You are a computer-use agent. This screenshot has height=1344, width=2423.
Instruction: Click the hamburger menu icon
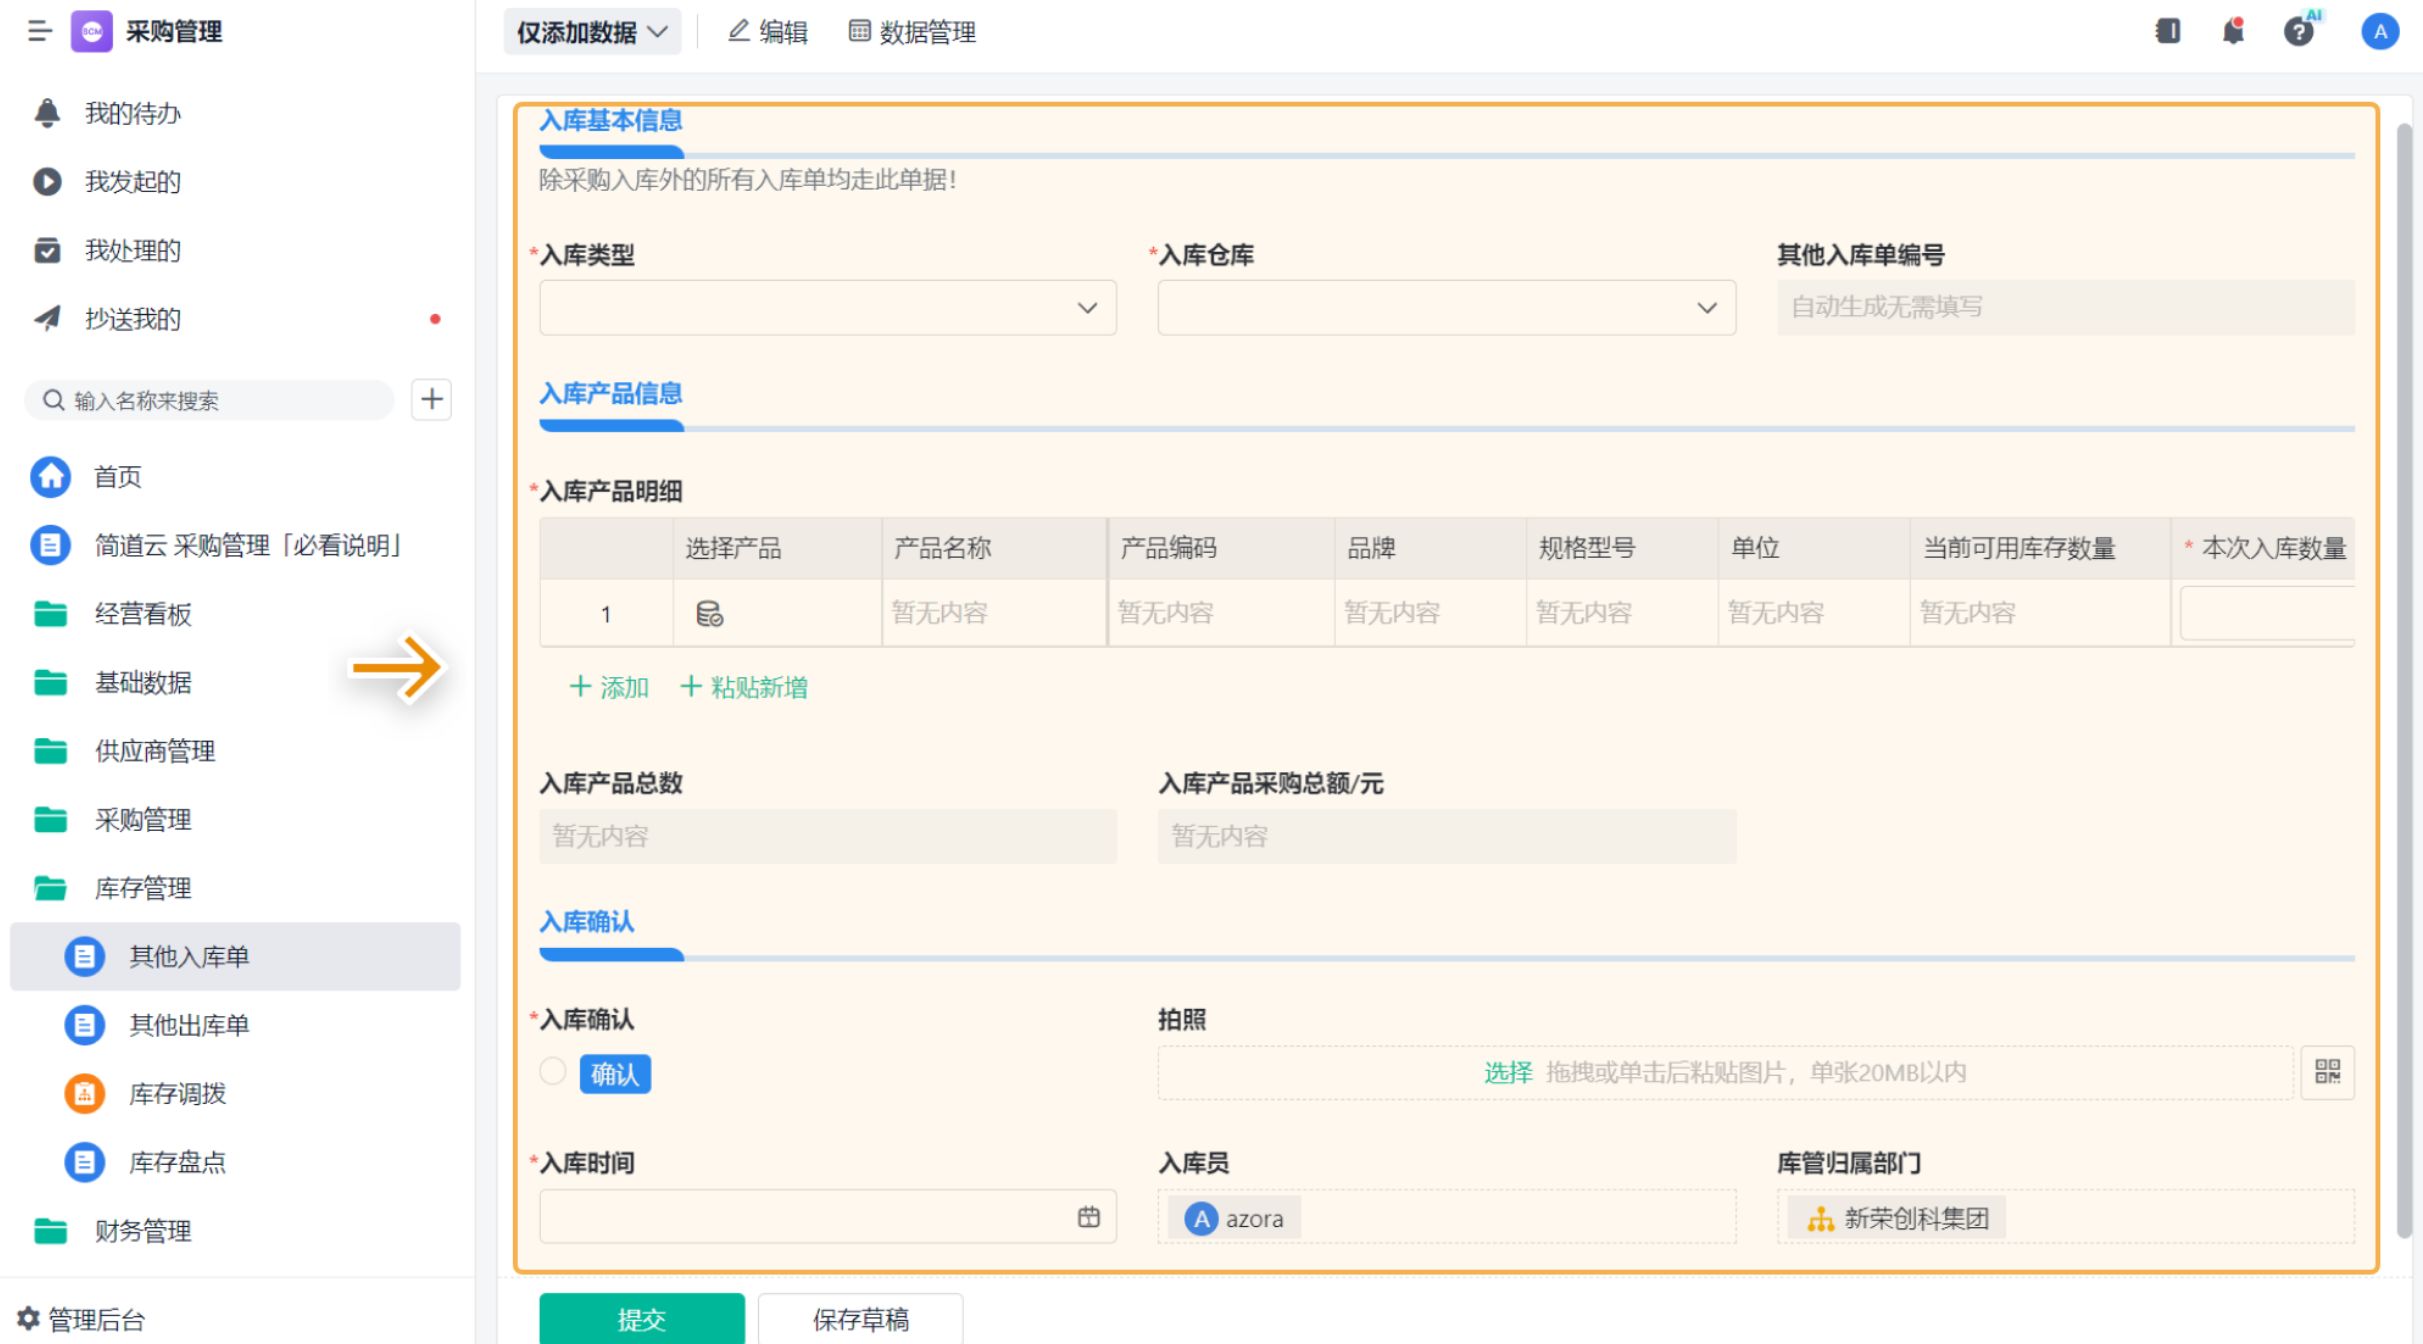pyautogui.click(x=39, y=32)
